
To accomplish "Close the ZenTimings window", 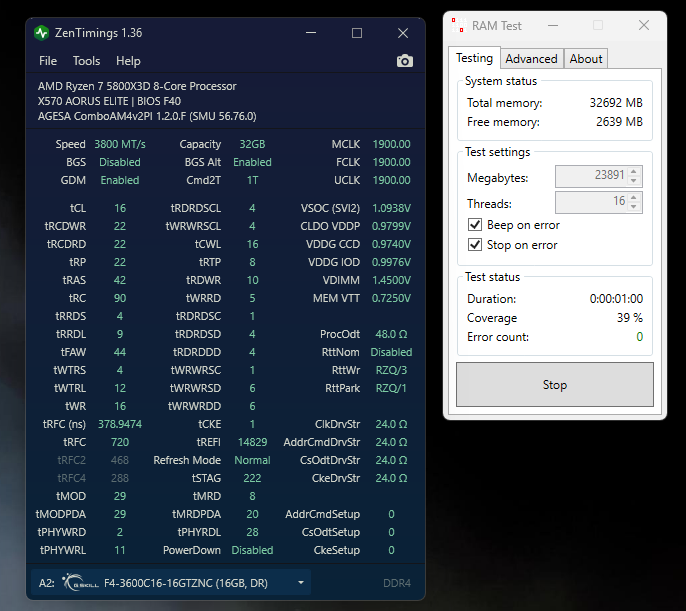I will click(403, 33).
